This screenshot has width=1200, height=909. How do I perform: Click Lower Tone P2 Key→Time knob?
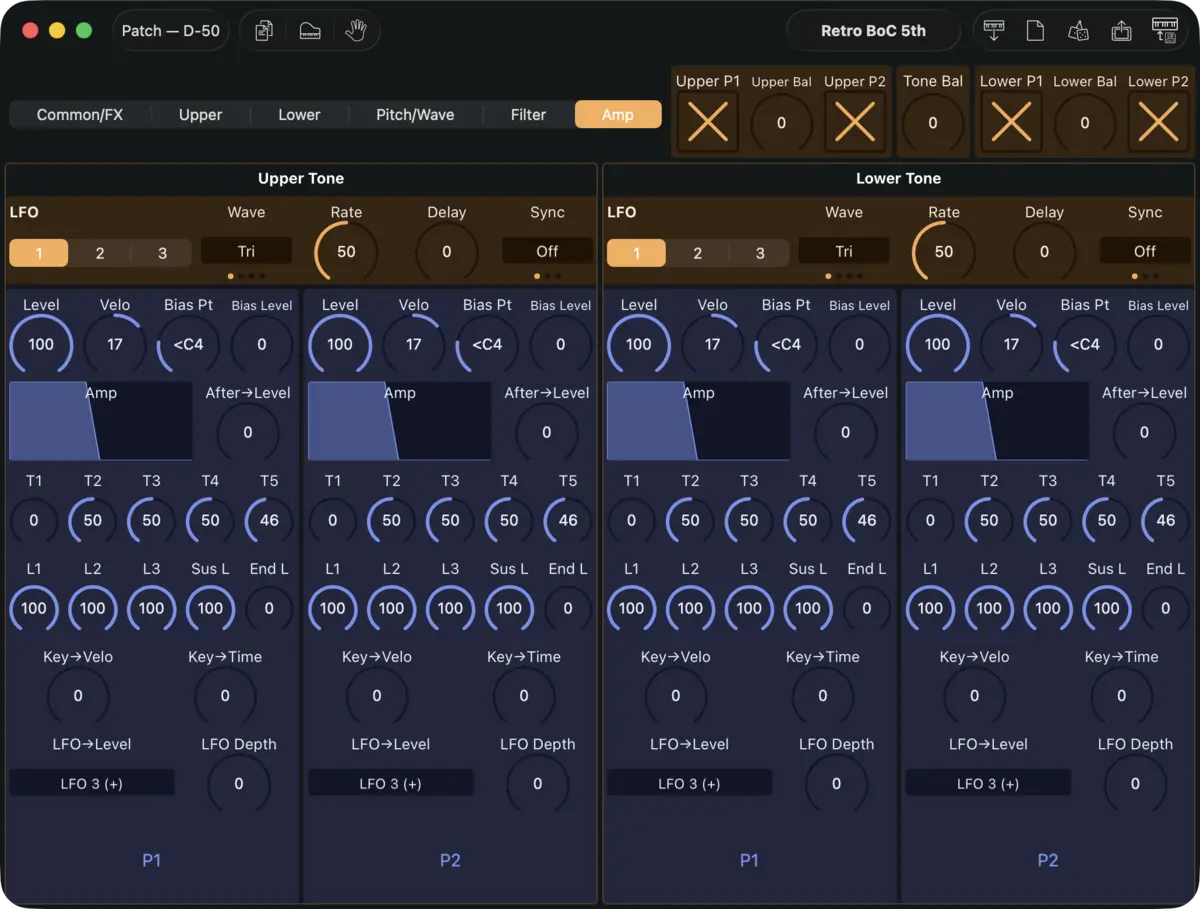pos(1121,696)
